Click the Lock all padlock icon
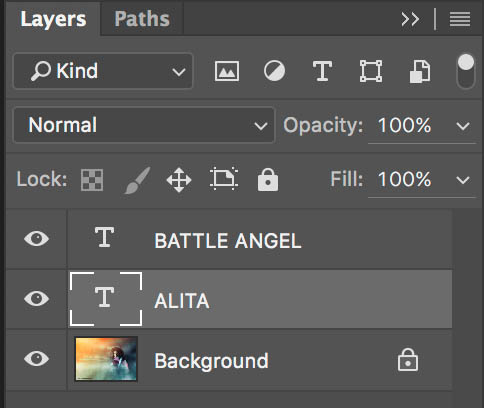 (x=268, y=180)
